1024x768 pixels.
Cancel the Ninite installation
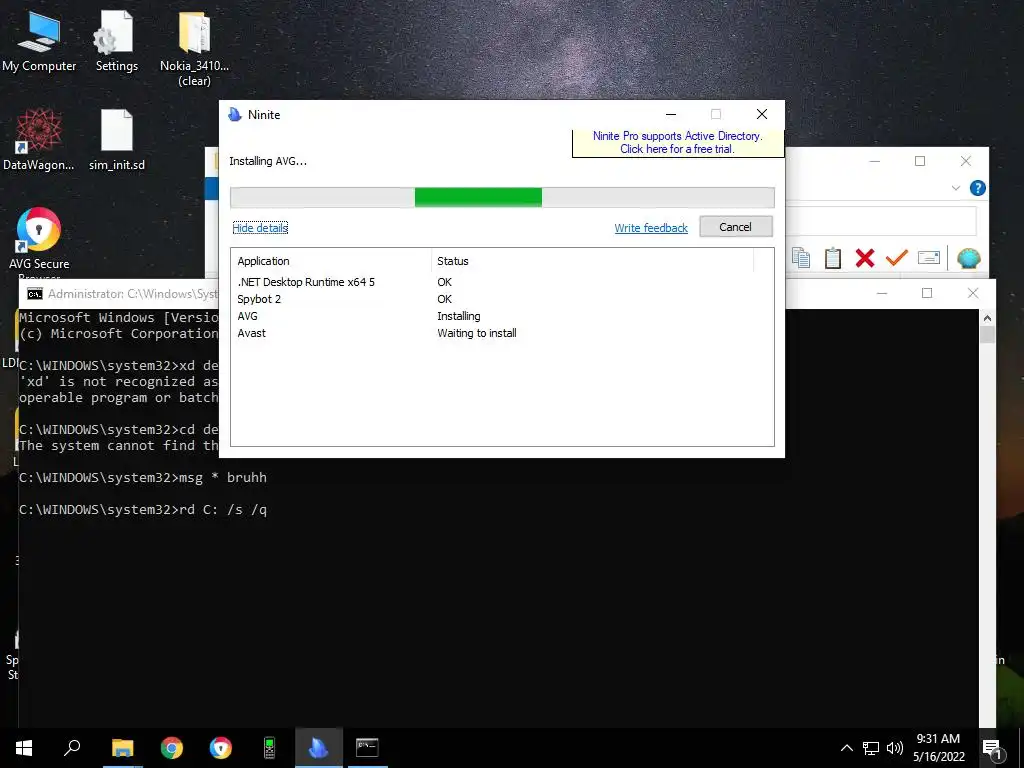coord(736,227)
